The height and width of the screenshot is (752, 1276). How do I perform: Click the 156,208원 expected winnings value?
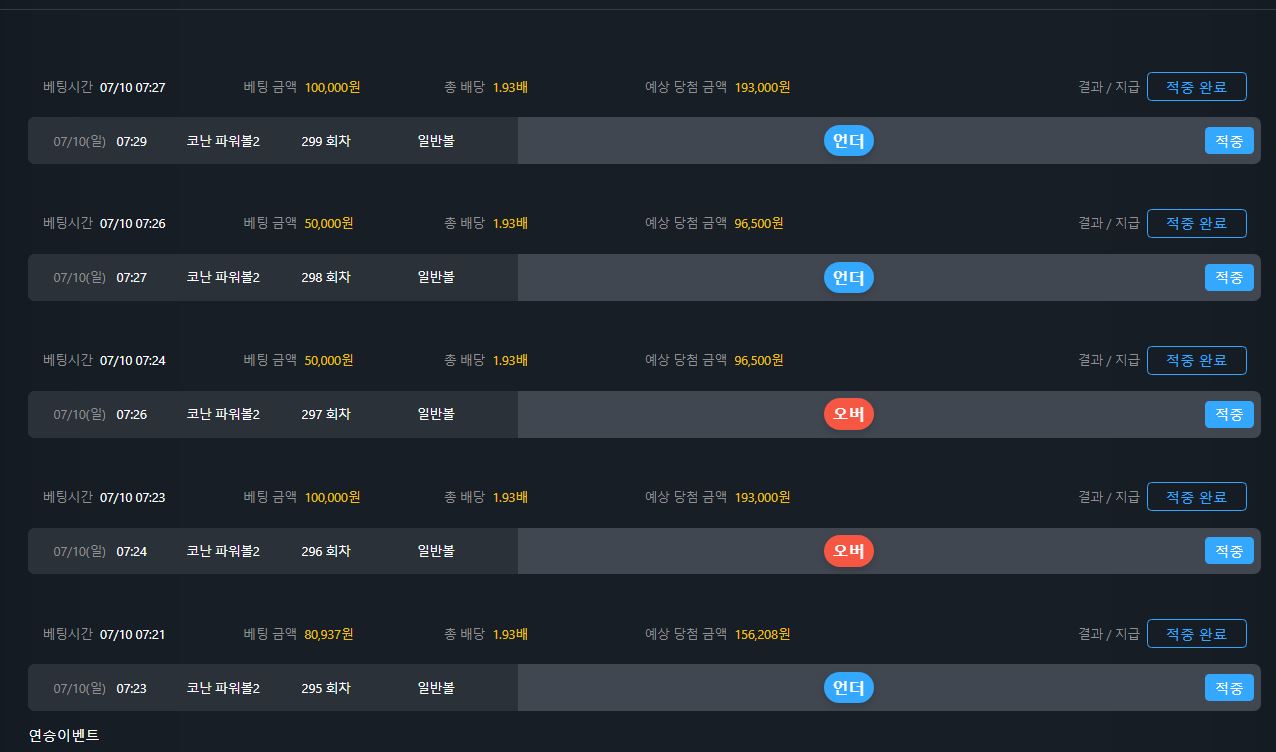pos(762,634)
